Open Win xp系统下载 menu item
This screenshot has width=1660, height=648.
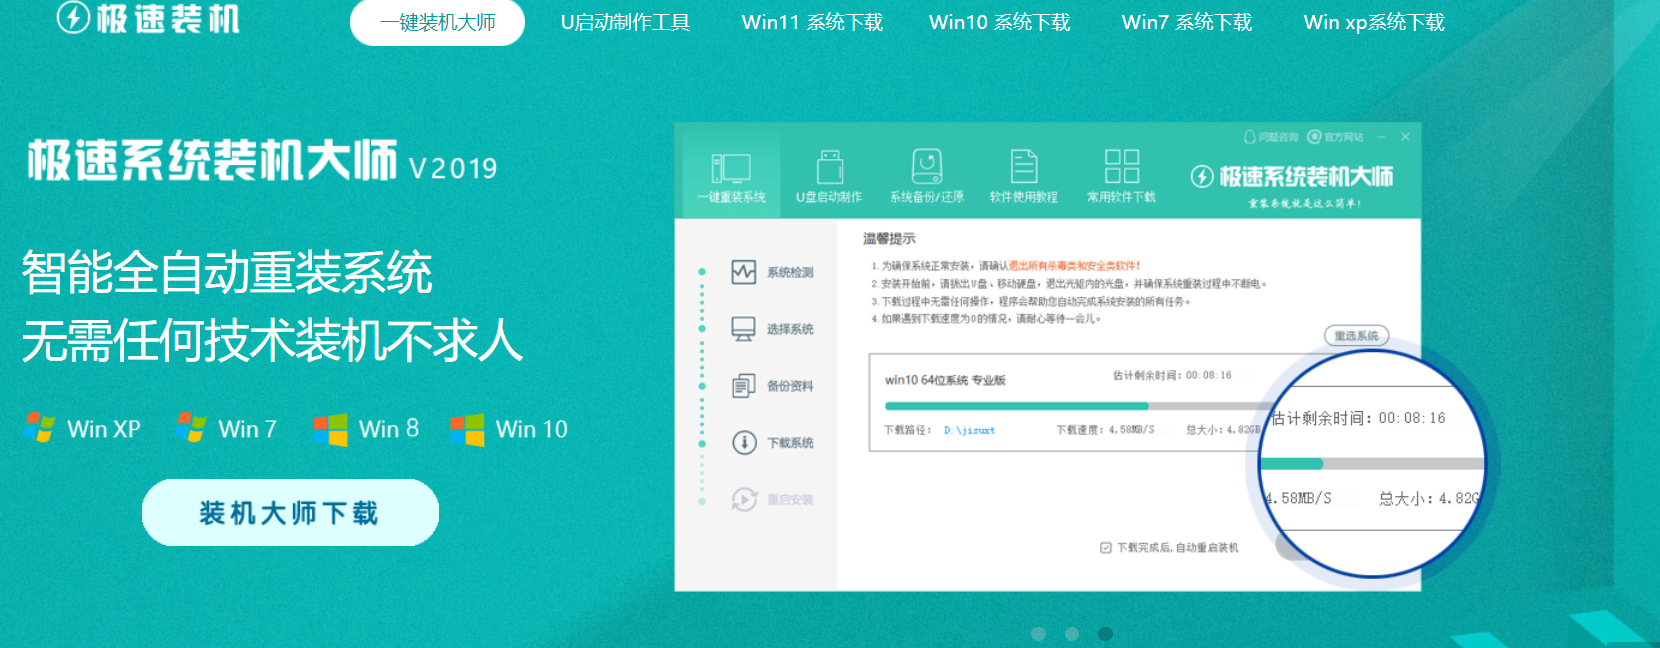point(1374,22)
